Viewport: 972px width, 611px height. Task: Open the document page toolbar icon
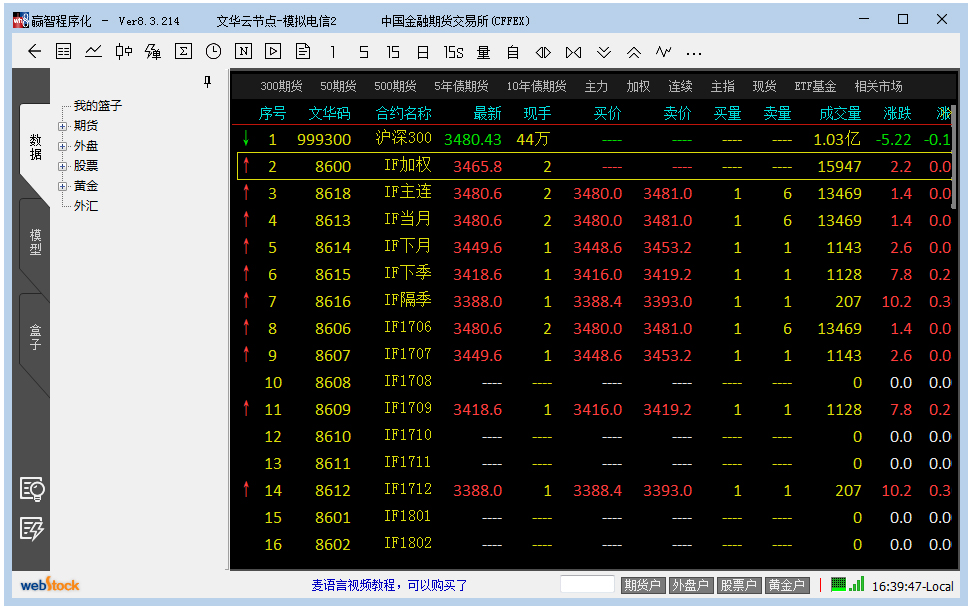303,51
